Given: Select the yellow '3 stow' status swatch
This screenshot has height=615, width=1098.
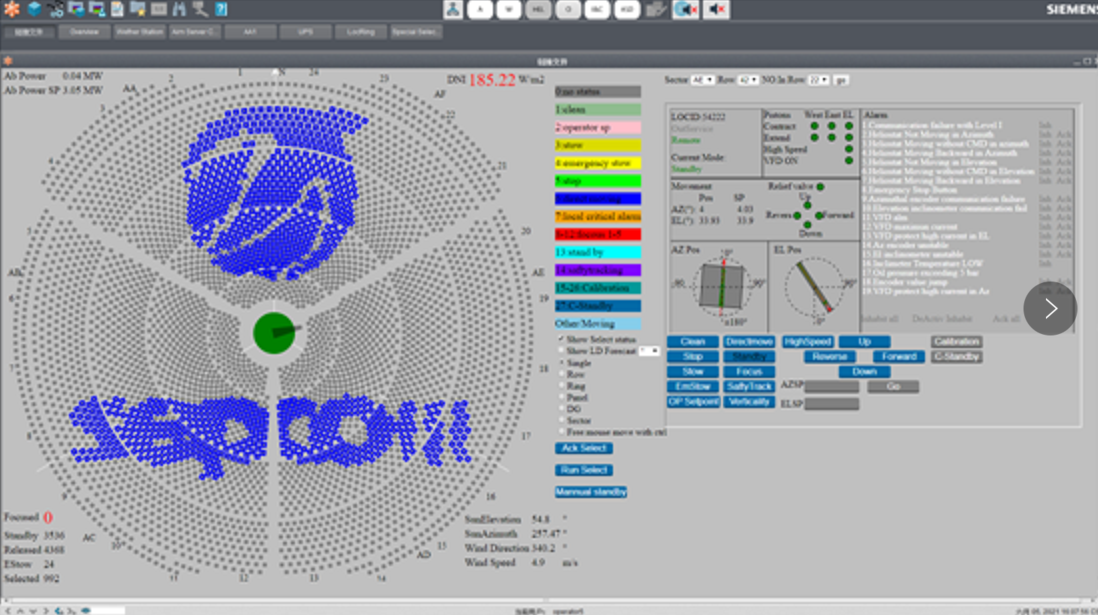Looking at the screenshot, I should pos(598,146).
